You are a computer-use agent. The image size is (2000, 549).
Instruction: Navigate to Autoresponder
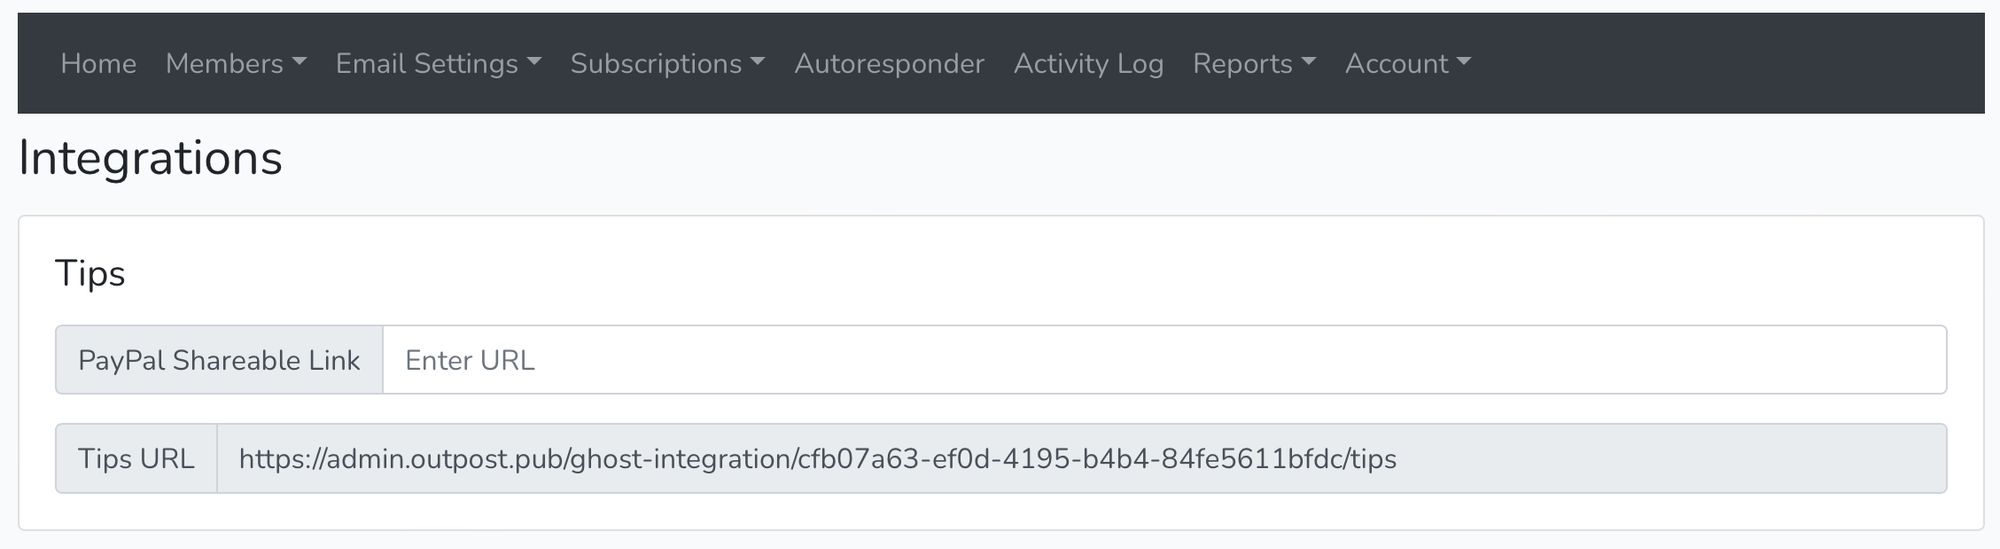(x=889, y=63)
